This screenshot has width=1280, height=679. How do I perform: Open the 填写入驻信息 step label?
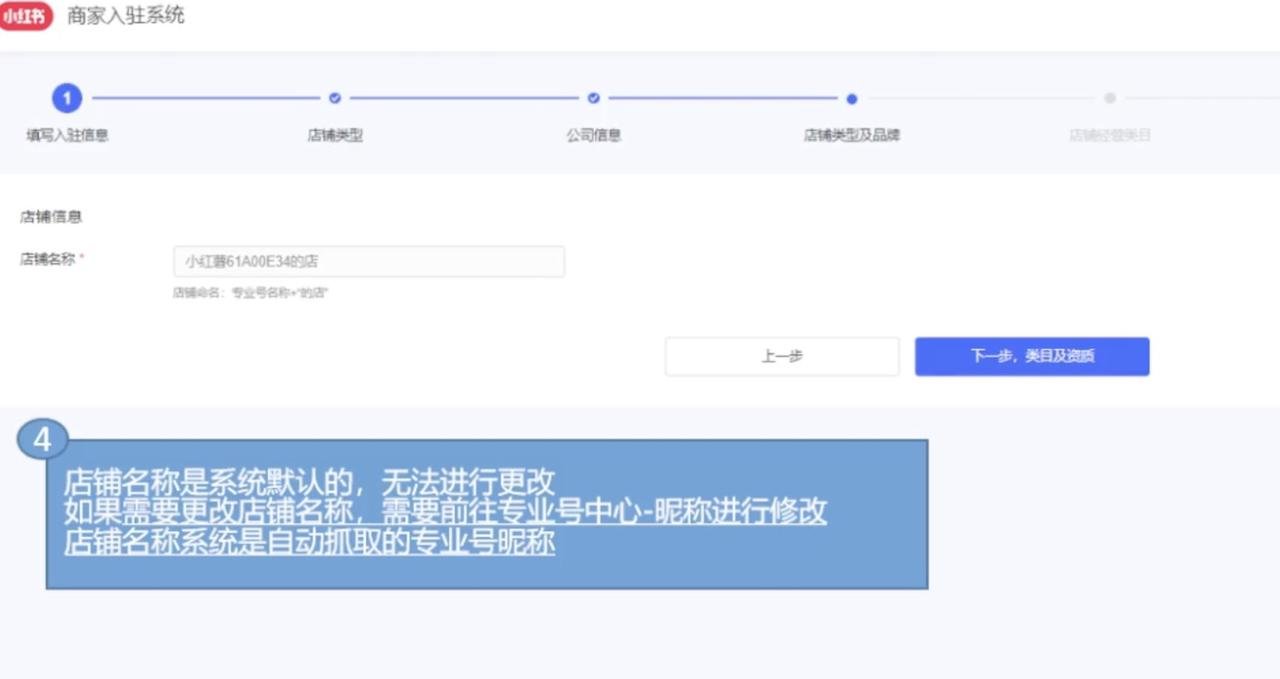67,135
